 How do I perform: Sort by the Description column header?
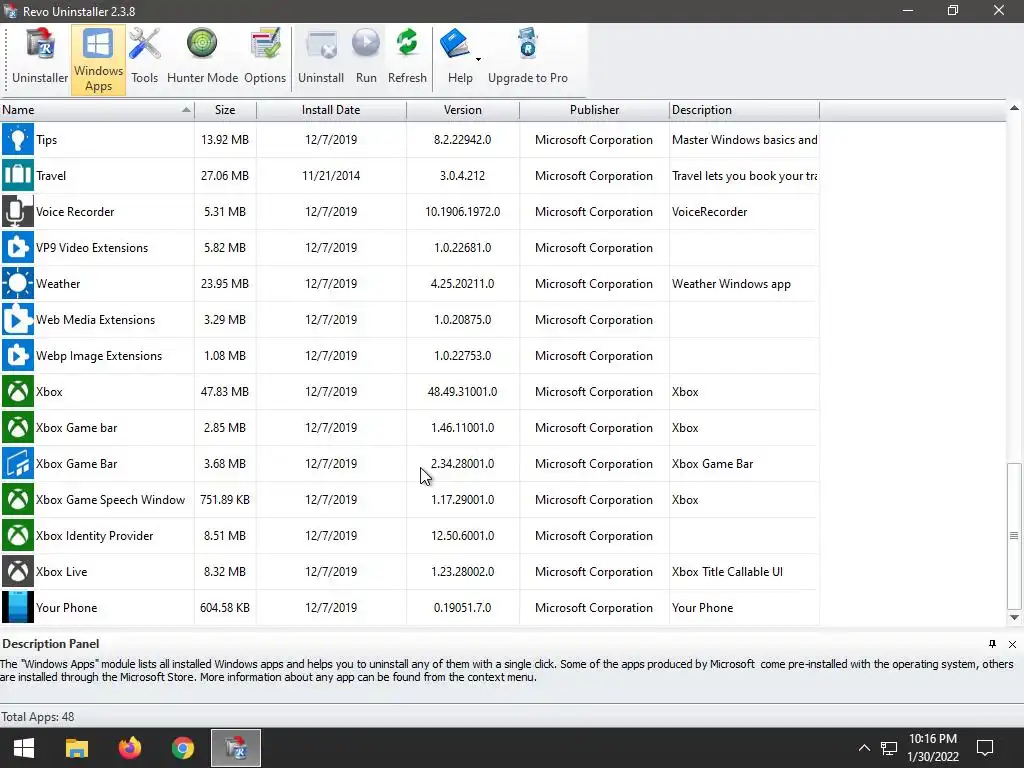744,110
